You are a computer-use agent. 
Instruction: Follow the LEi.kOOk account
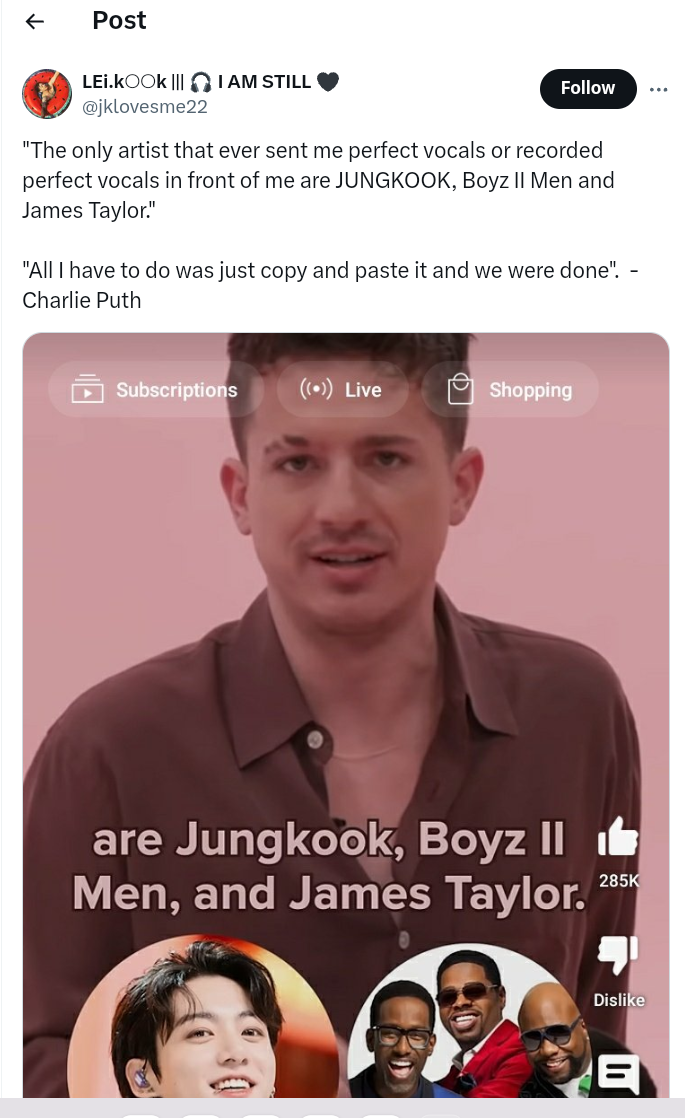pyautogui.click(x=587, y=88)
